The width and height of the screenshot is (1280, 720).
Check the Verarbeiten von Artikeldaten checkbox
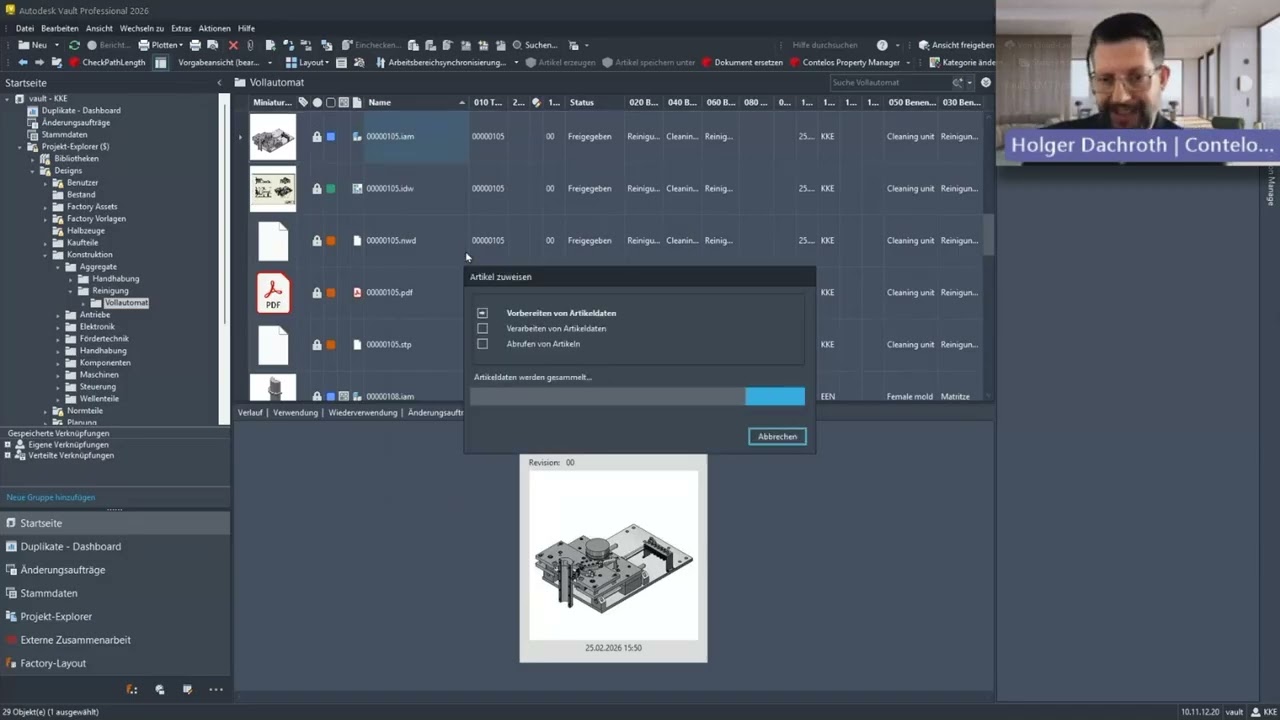point(482,328)
